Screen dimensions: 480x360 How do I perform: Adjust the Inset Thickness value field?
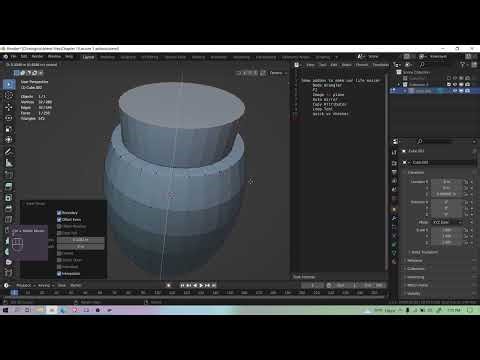pos(80,240)
